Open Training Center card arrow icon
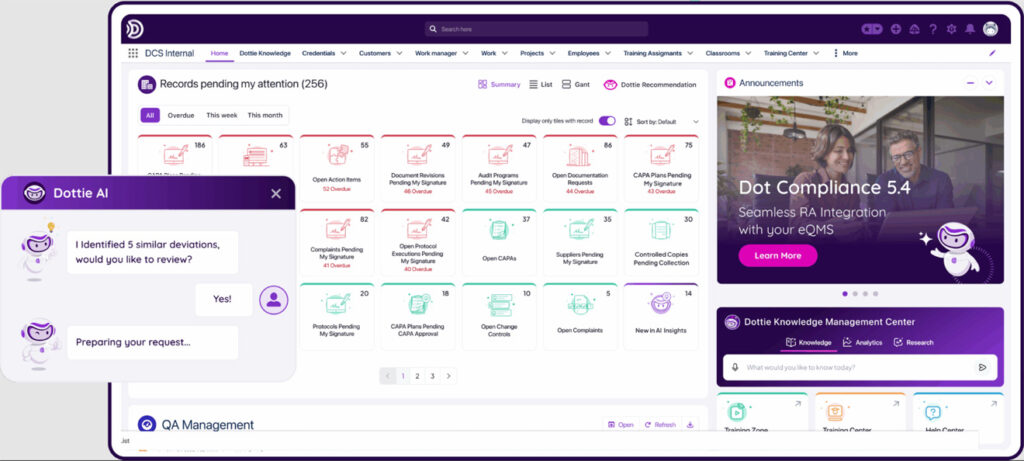Viewport: 1024px width, 461px height. pyautogui.click(x=896, y=405)
